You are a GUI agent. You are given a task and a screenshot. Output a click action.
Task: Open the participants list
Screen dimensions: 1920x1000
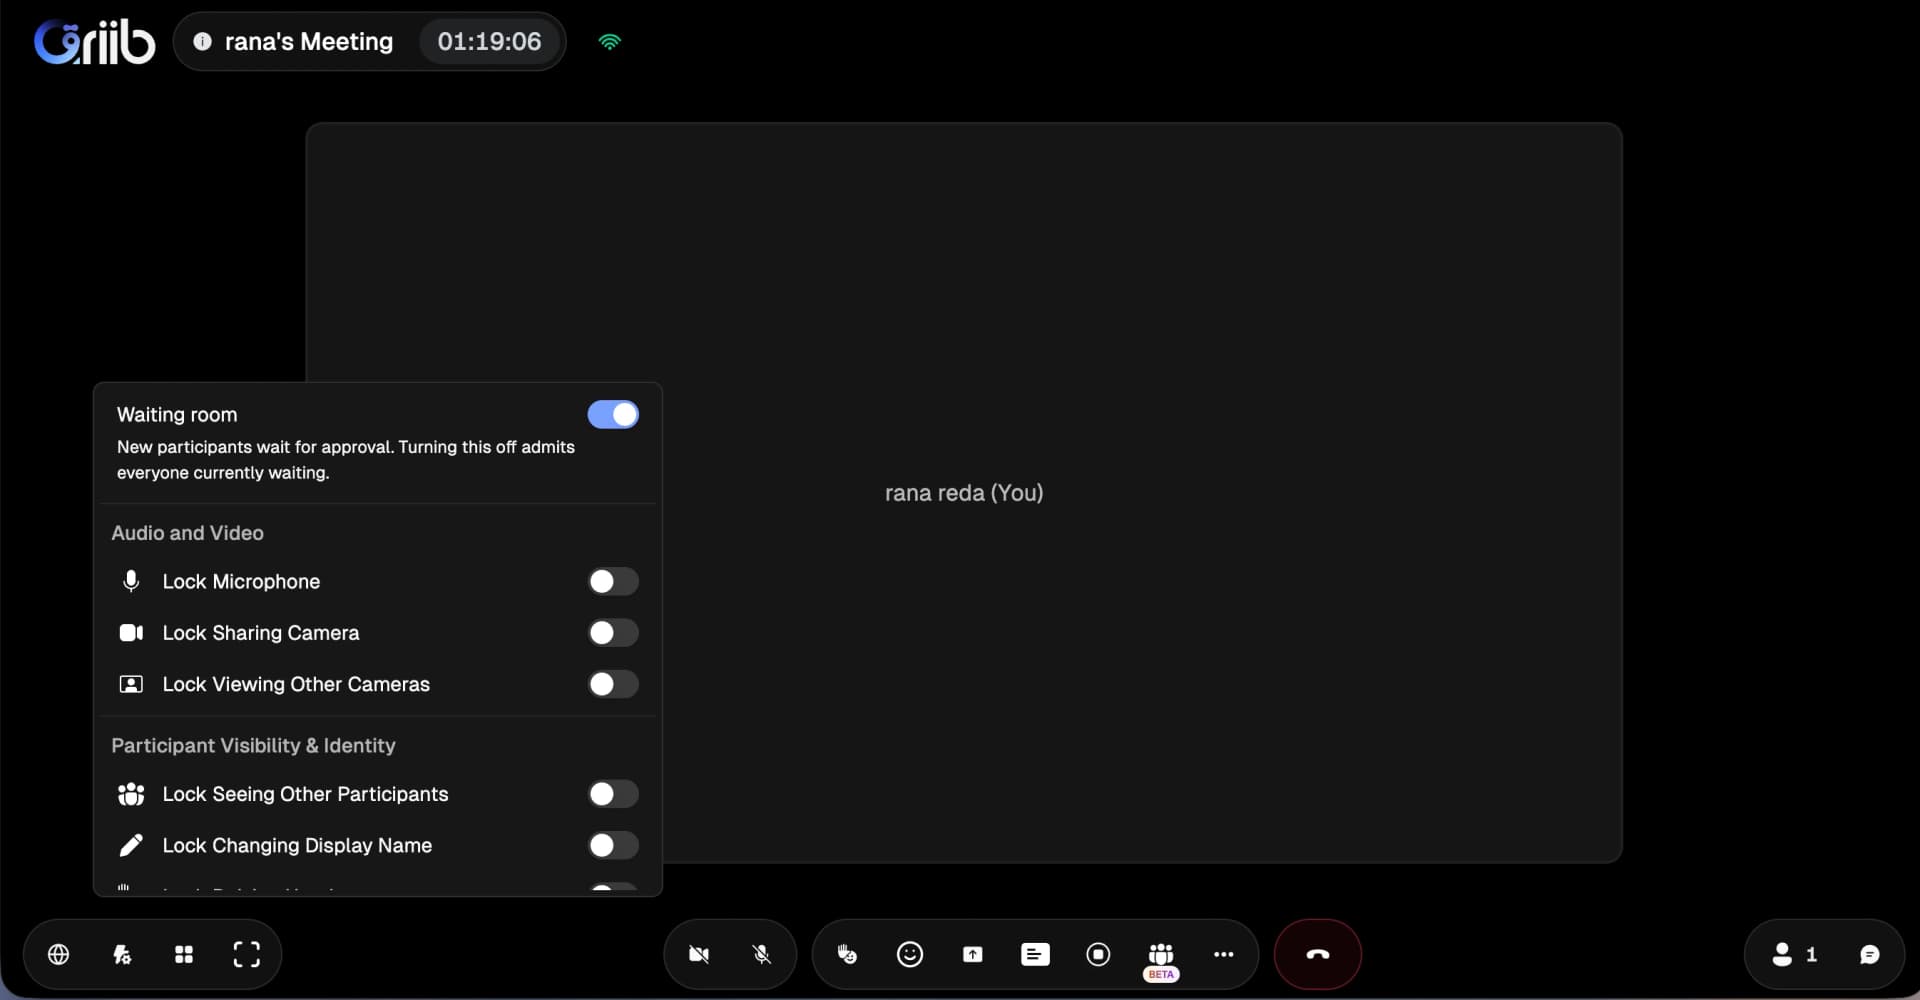point(1794,955)
